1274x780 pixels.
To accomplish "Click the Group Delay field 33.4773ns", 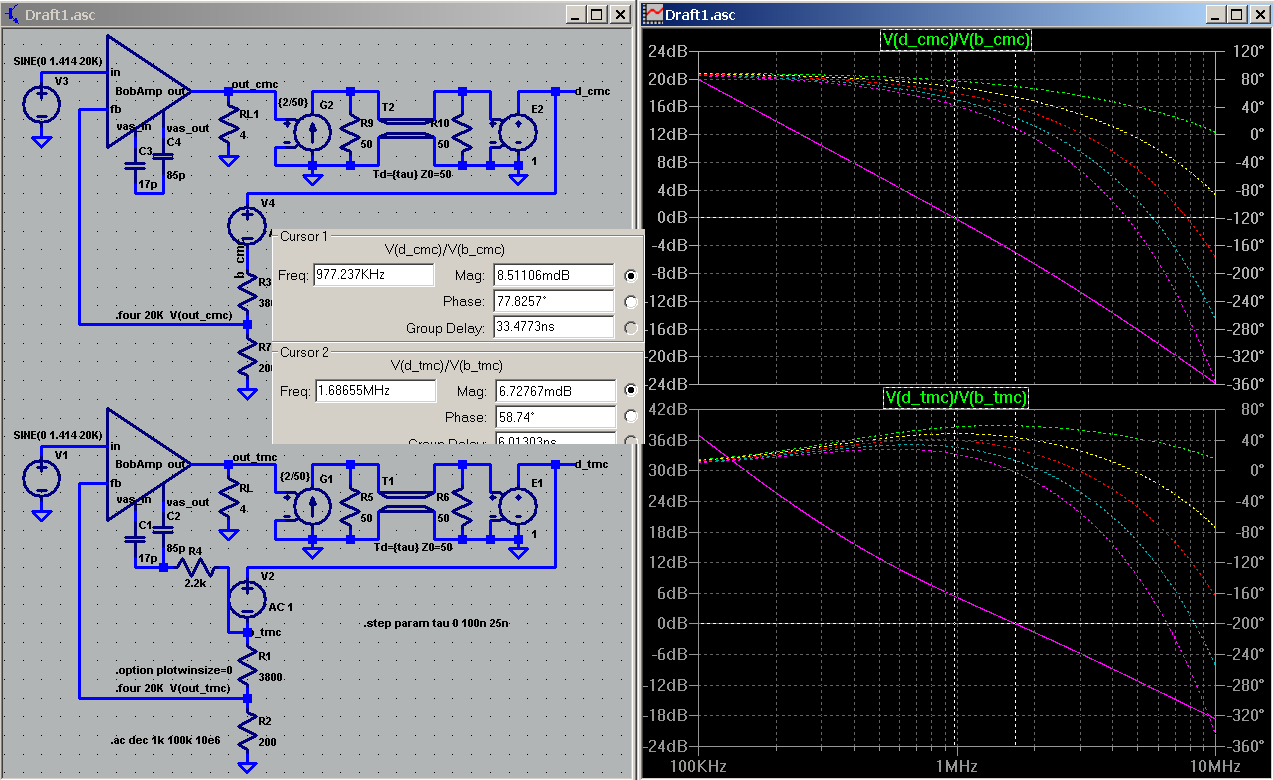I will point(553,327).
